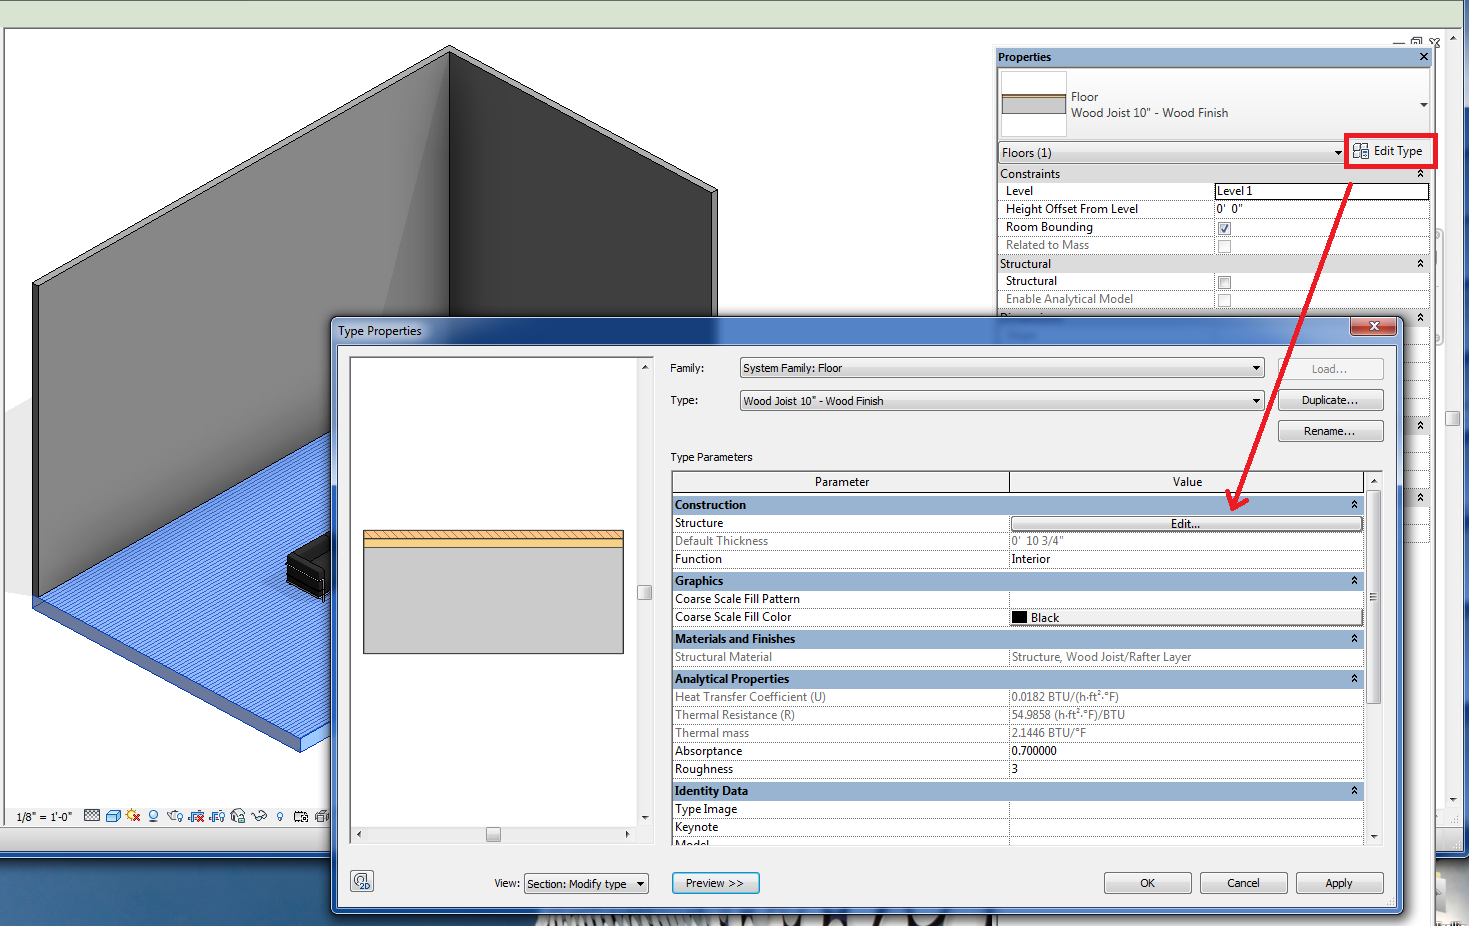Toggle the Room Bounding checkbox

[1224, 228]
